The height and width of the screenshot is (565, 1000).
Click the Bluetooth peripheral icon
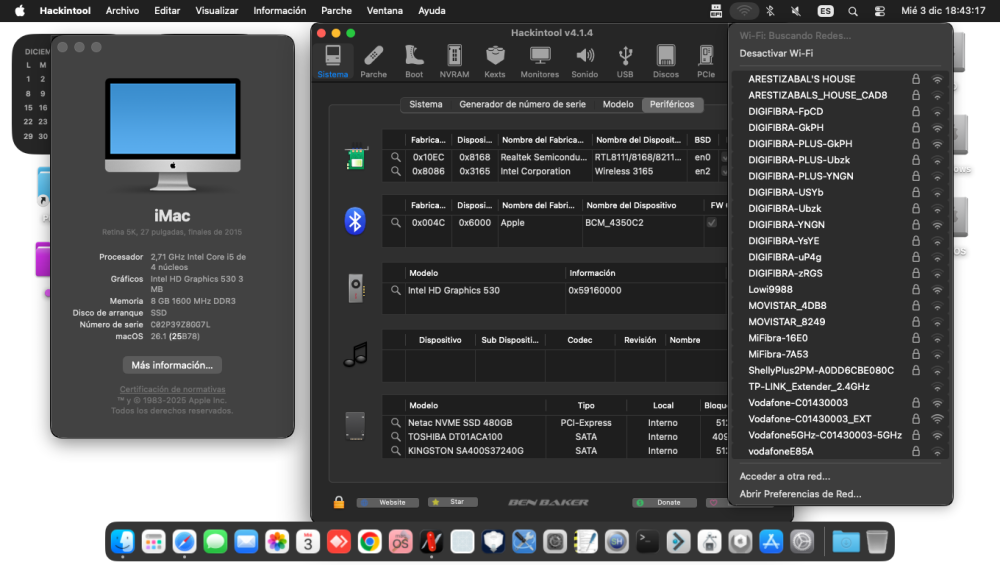(355, 221)
